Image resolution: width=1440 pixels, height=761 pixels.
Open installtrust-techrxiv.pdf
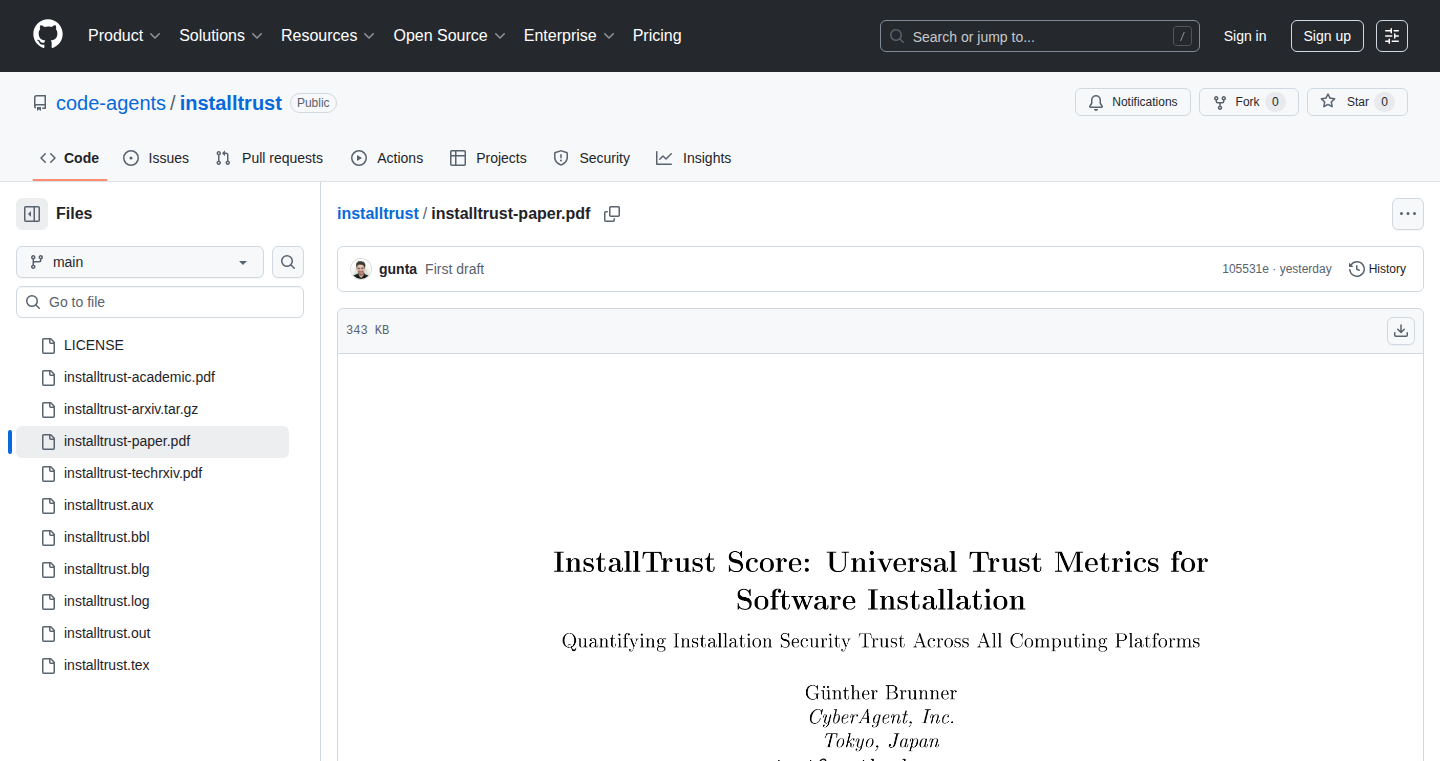(x=133, y=473)
